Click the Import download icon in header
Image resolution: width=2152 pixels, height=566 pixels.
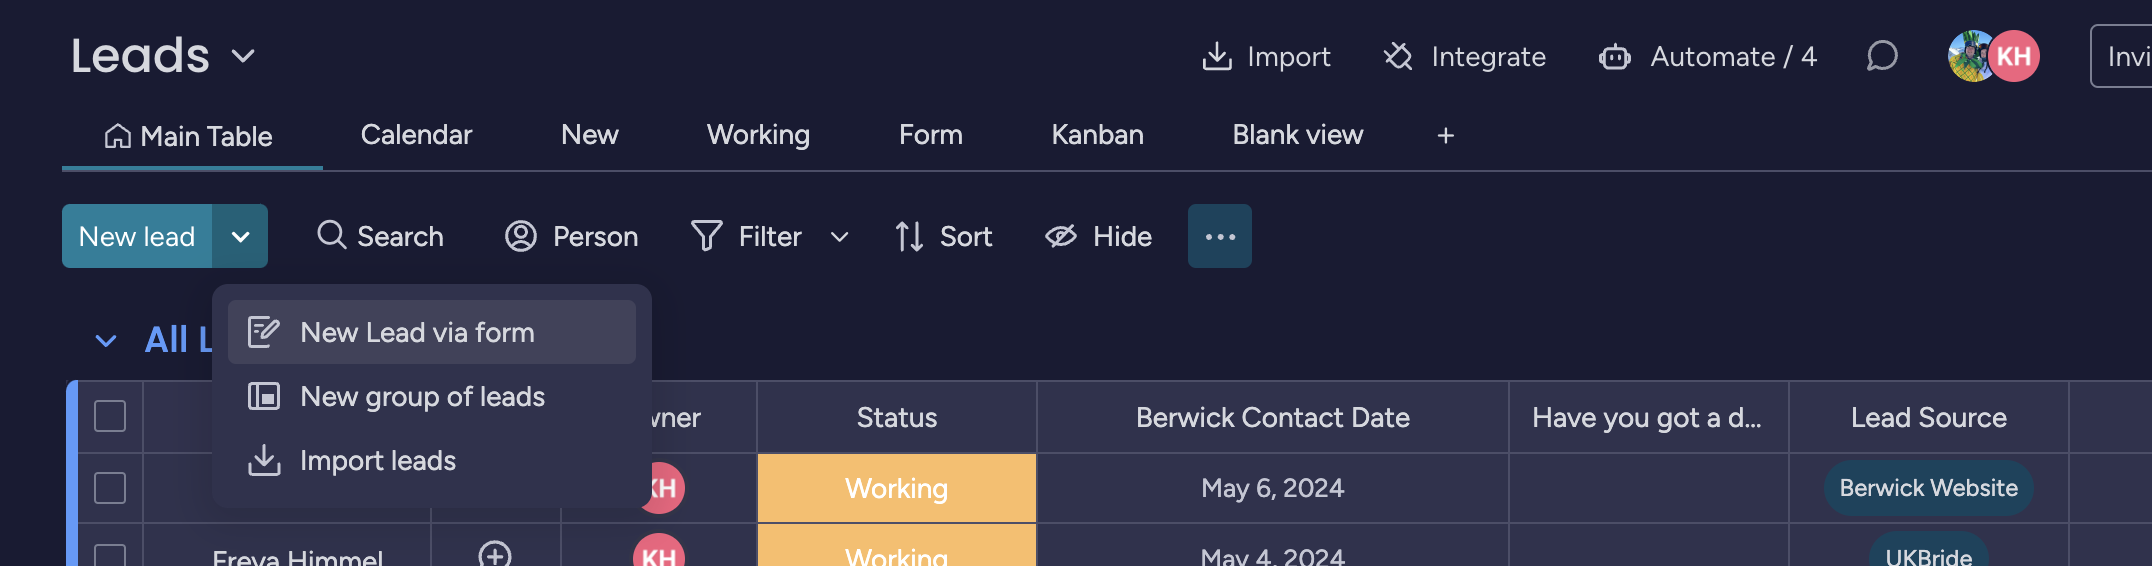[1216, 57]
